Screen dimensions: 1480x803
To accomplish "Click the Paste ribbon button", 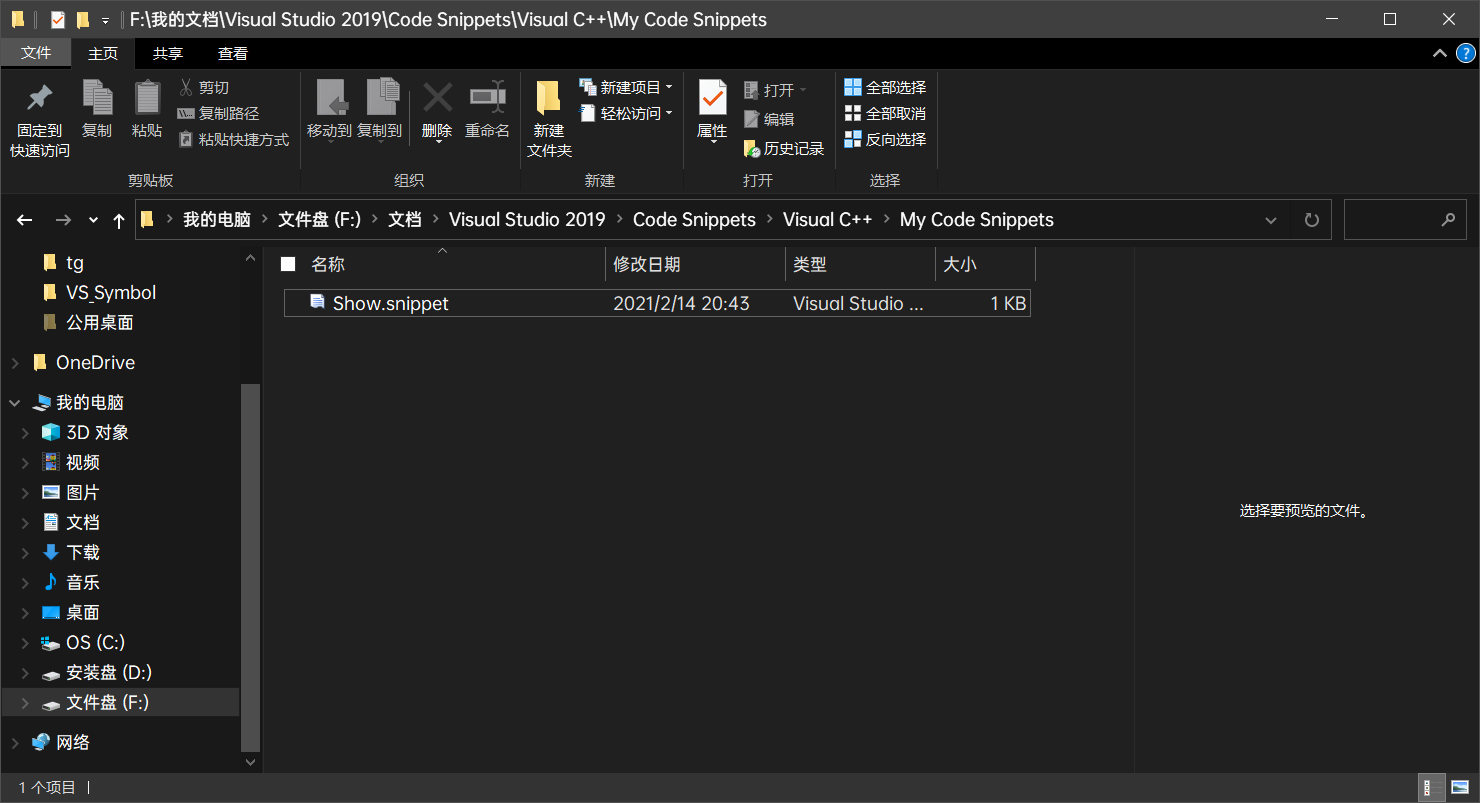I will point(147,110).
